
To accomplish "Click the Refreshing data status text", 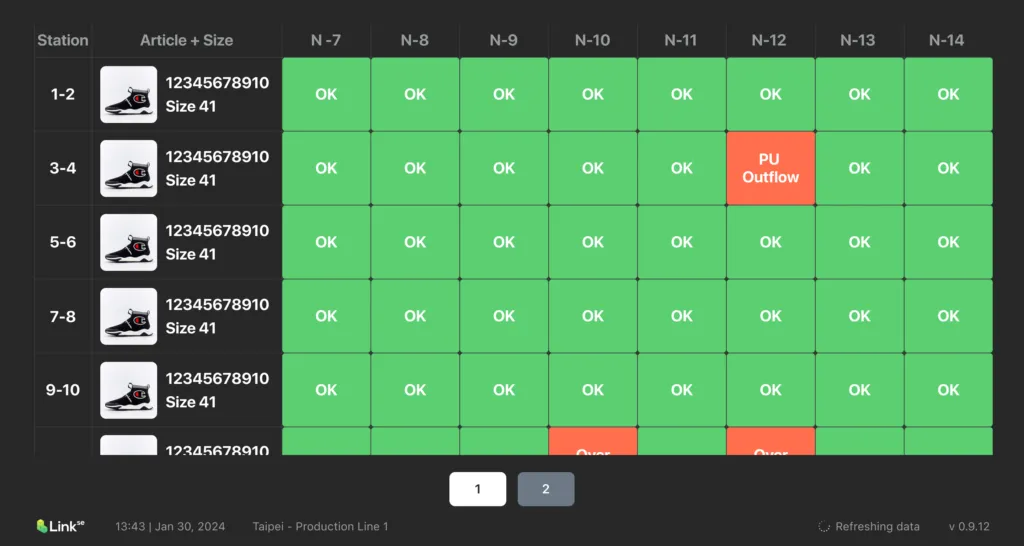I will [x=877, y=526].
